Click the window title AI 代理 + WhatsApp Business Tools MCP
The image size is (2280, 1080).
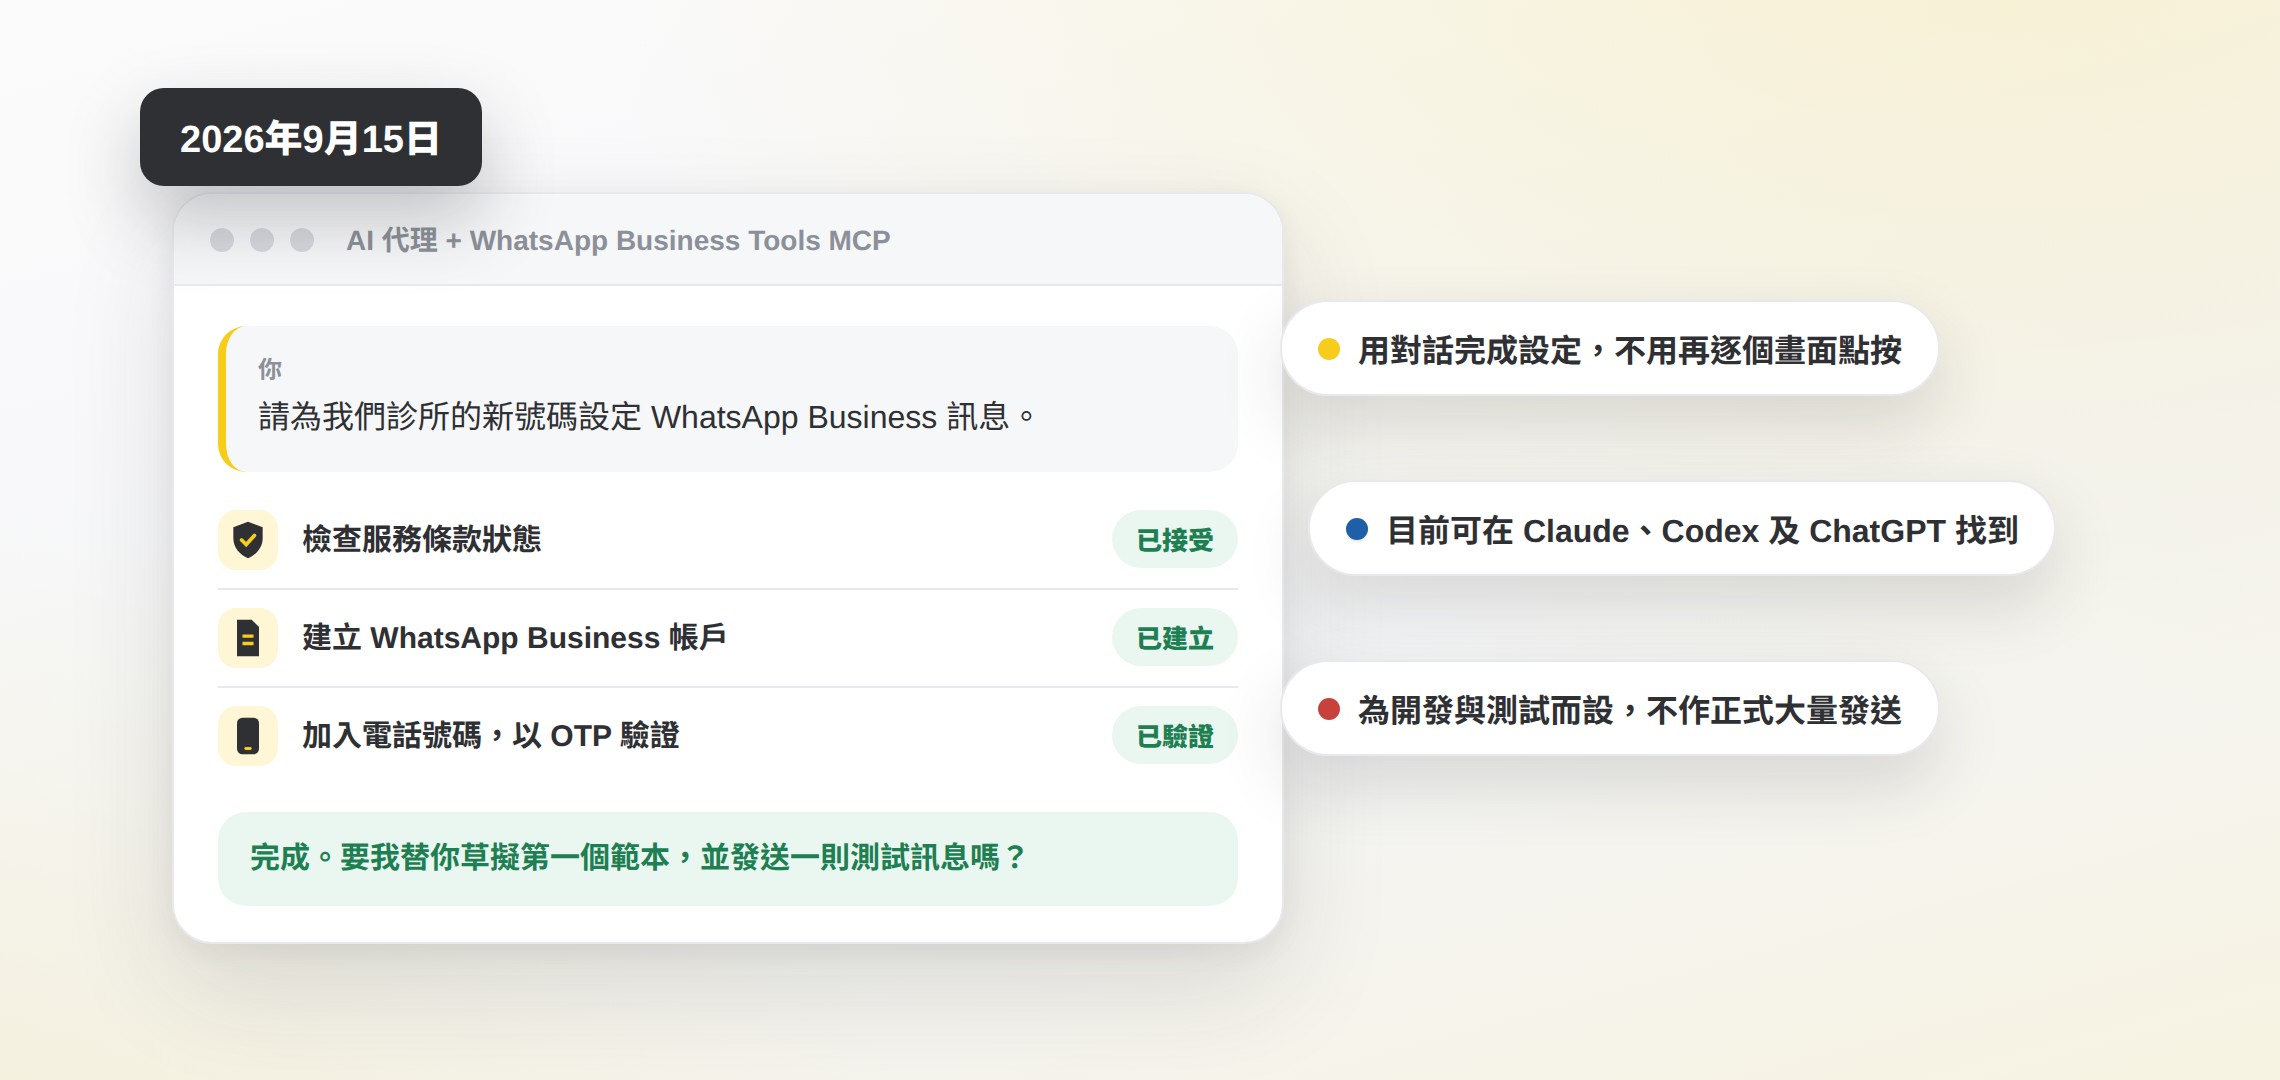[618, 240]
